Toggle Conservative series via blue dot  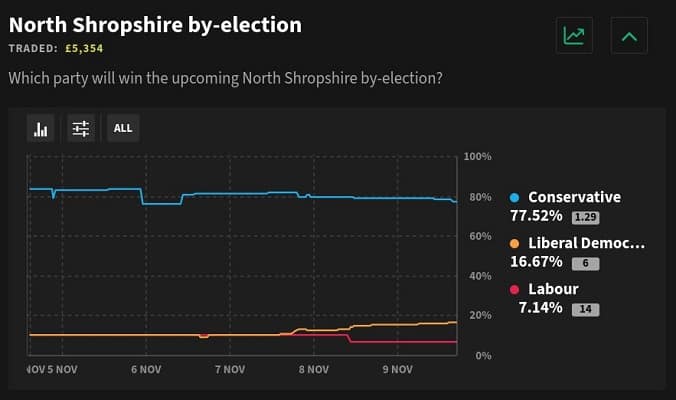[x=514, y=198]
